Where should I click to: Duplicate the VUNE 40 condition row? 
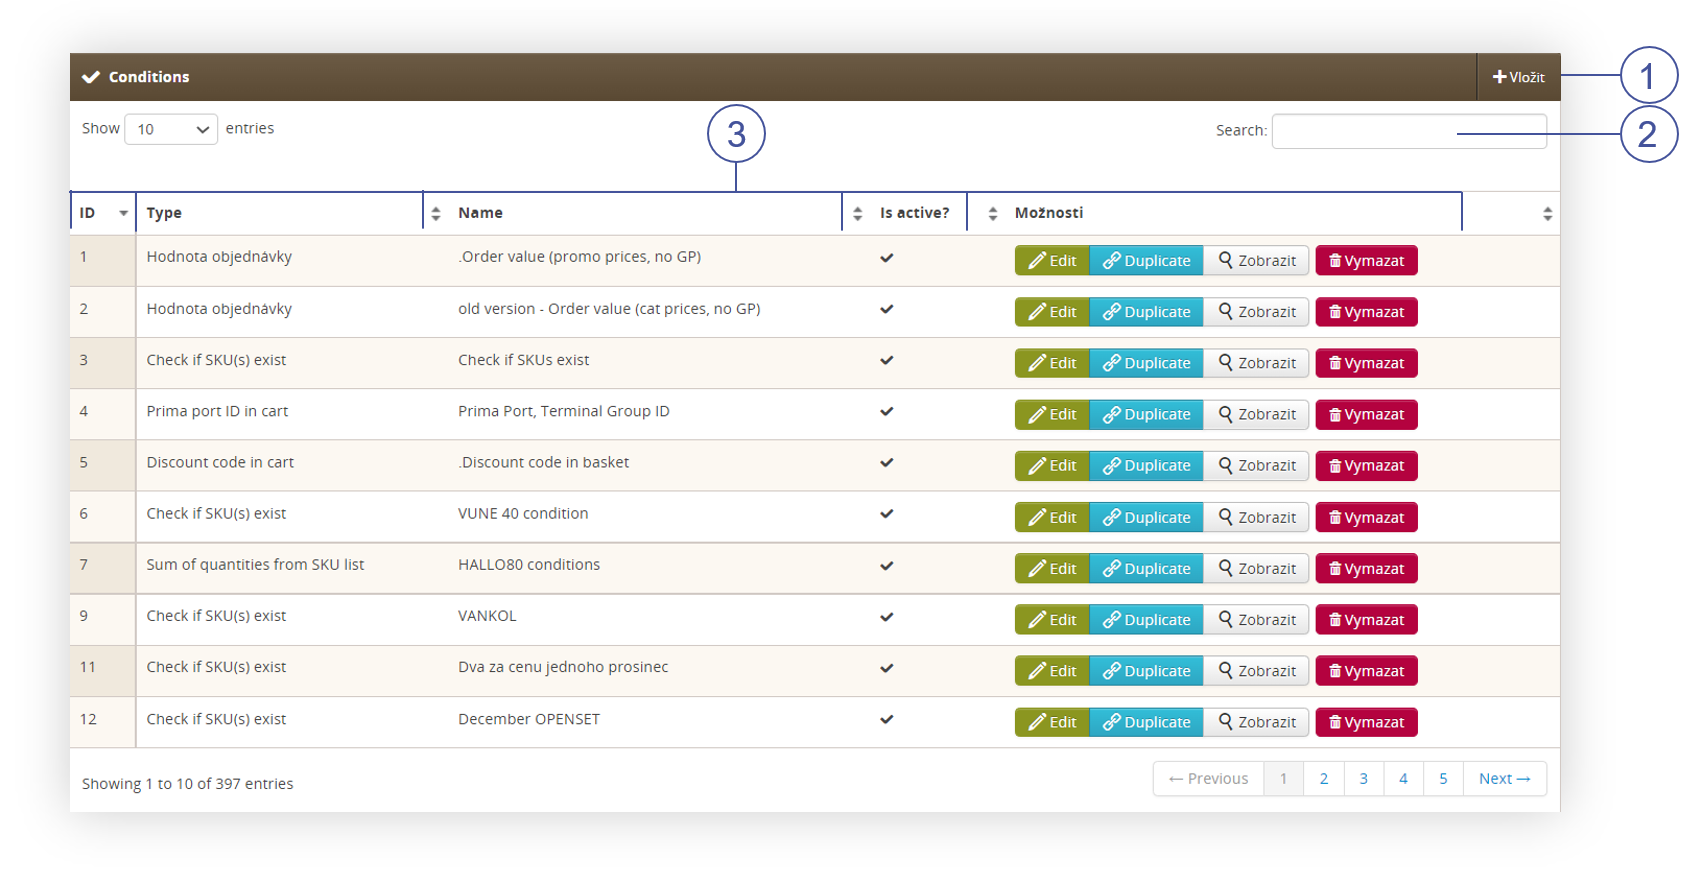click(1146, 518)
